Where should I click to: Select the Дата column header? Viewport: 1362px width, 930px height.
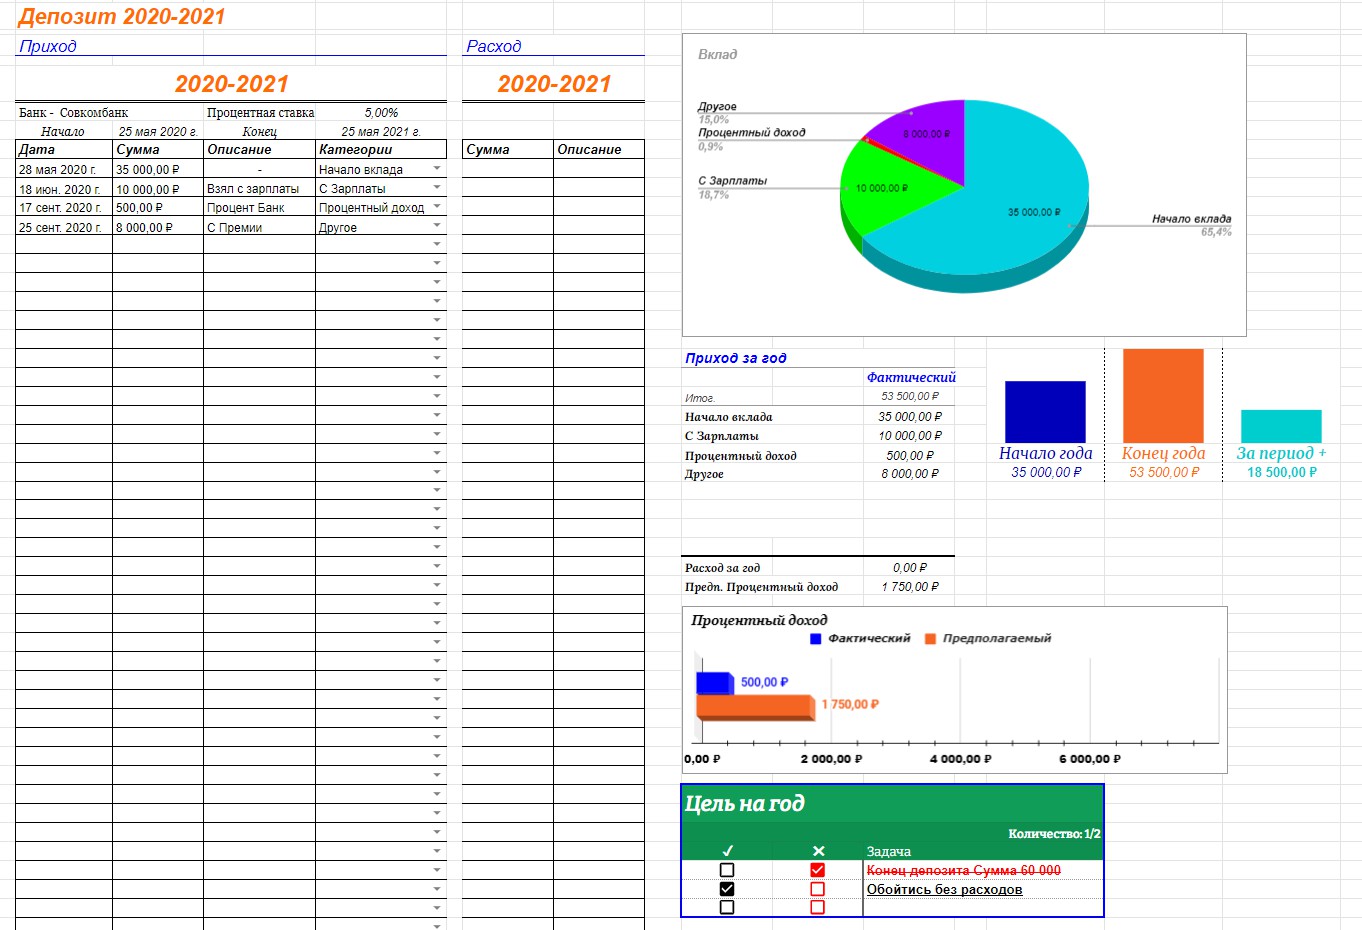pos(64,149)
